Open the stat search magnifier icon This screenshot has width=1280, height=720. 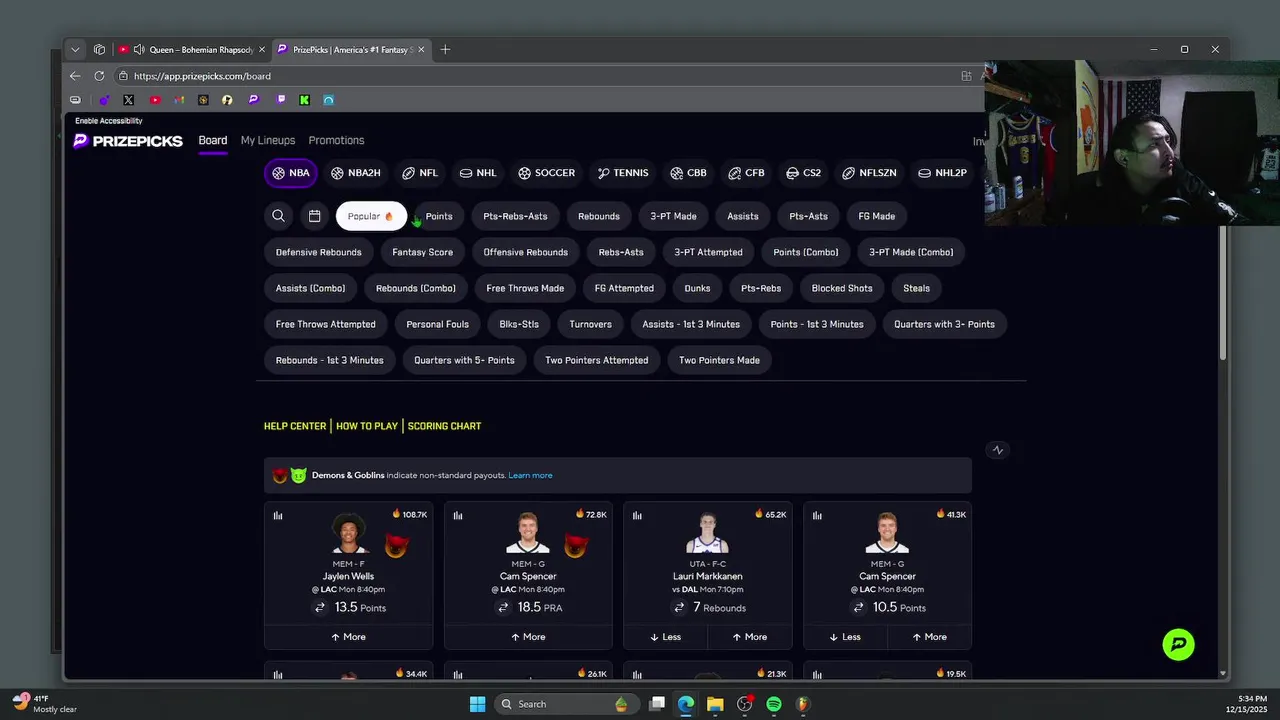(x=278, y=216)
